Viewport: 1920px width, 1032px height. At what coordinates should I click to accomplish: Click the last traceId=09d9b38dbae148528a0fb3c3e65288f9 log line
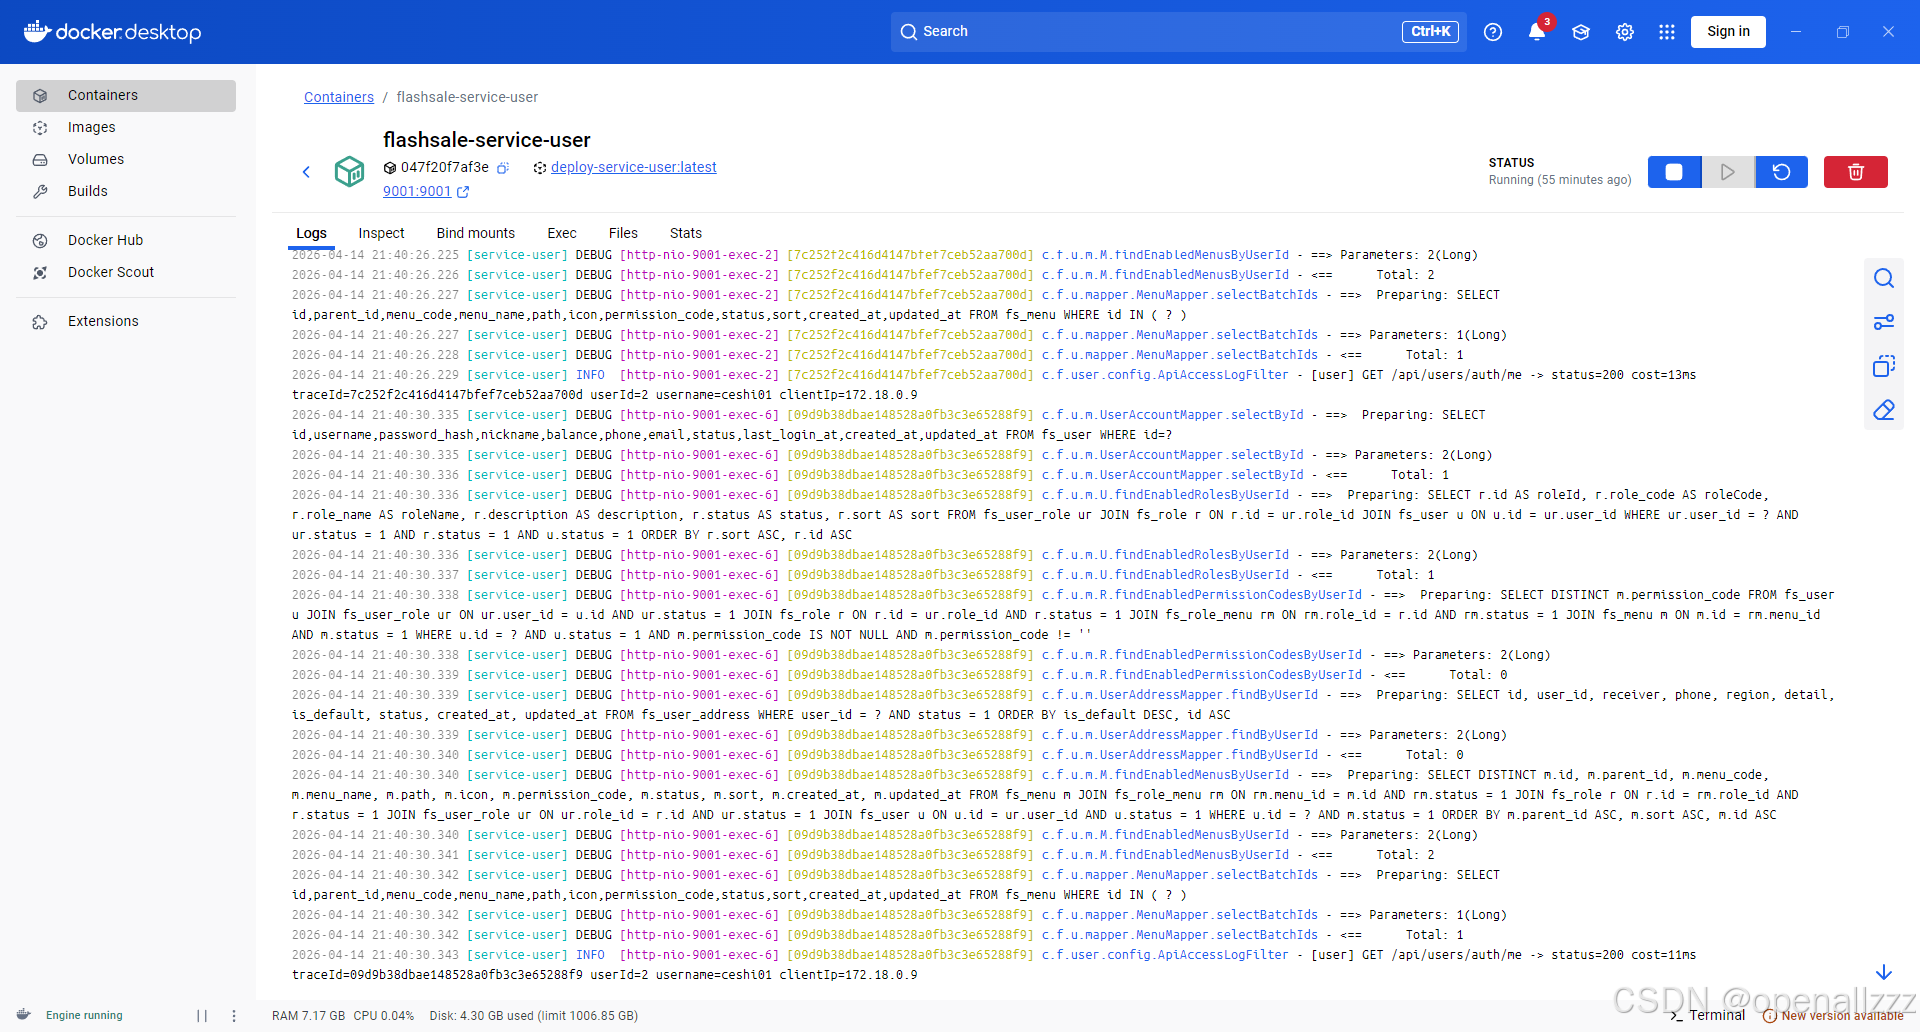coord(604,975)
